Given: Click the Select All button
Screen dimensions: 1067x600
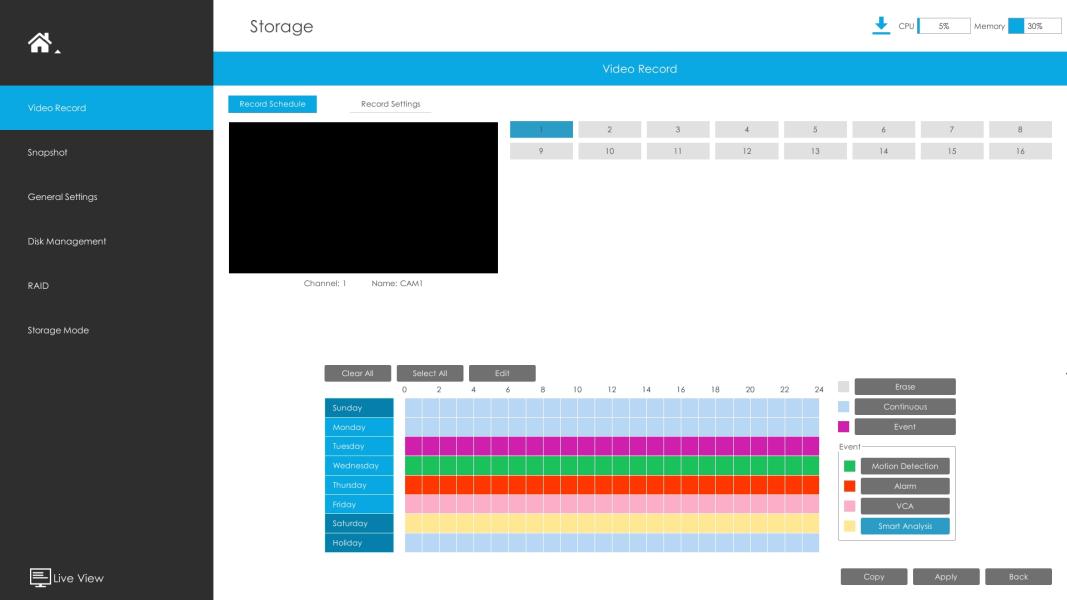Looking at the screenshot, I should pos(430,373).
